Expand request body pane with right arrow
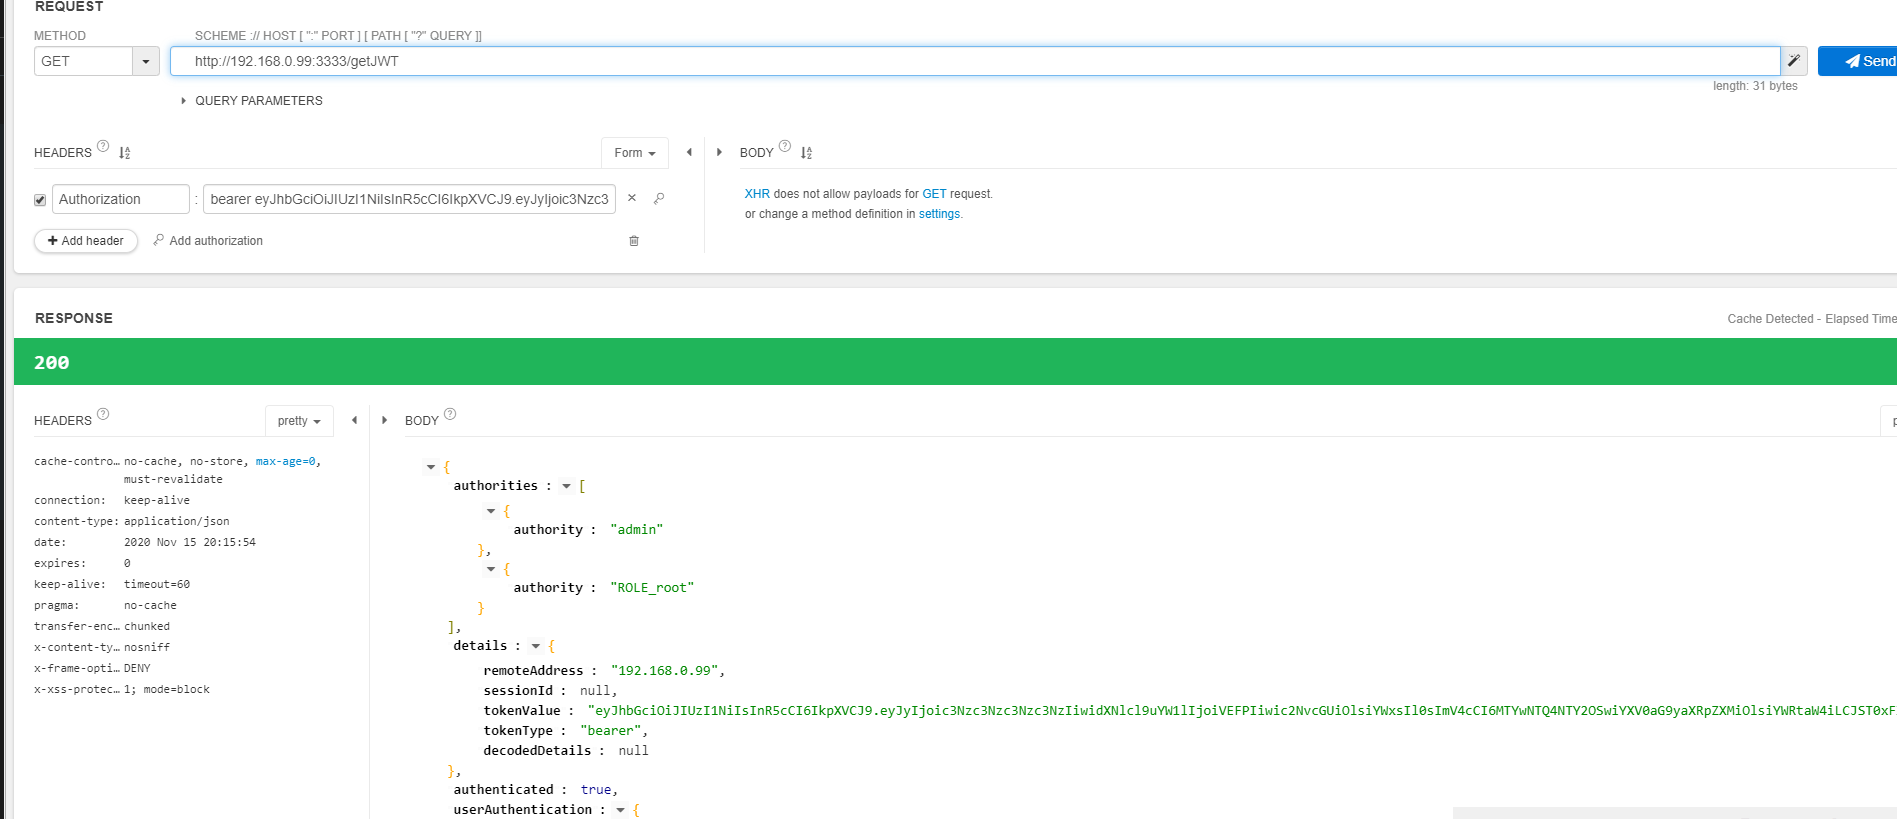 (719, 152)
